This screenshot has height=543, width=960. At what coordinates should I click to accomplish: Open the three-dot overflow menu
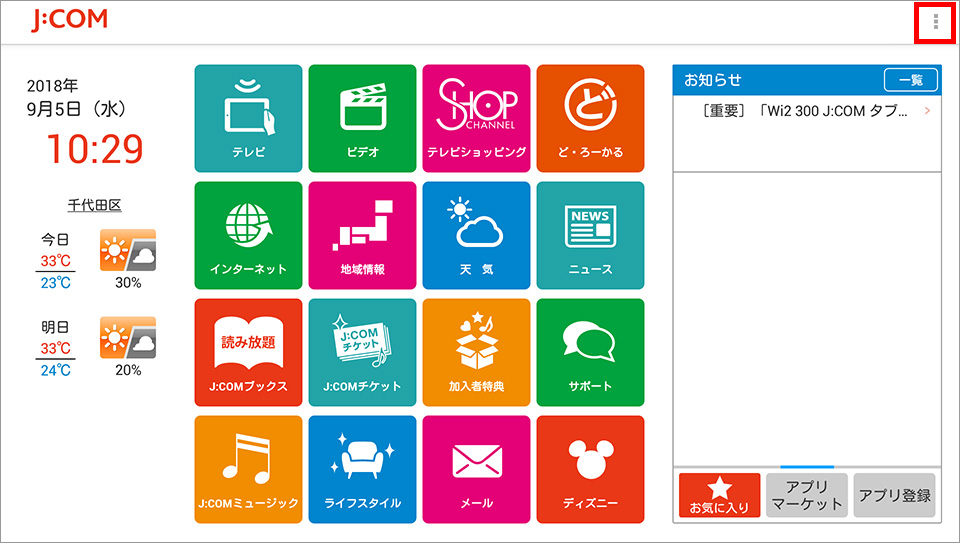tap(935, 23)
